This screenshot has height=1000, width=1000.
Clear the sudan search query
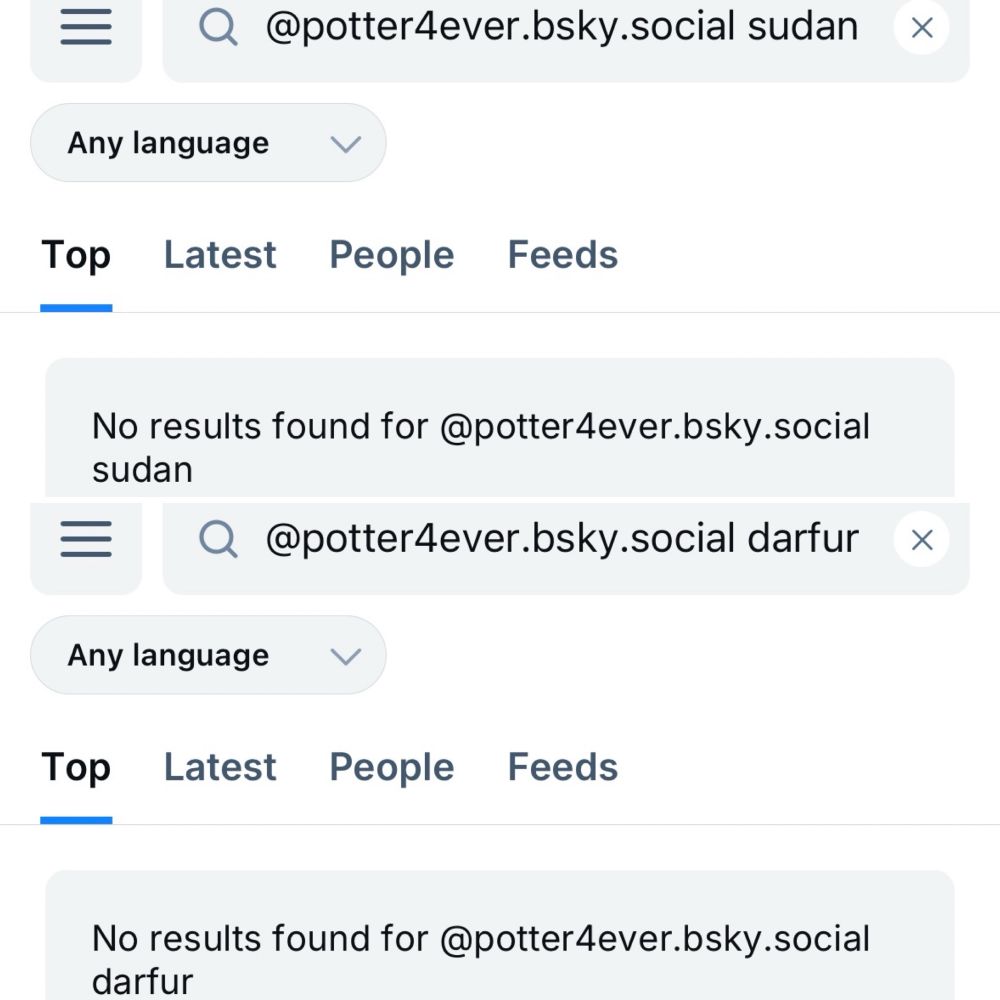point(922,28)
